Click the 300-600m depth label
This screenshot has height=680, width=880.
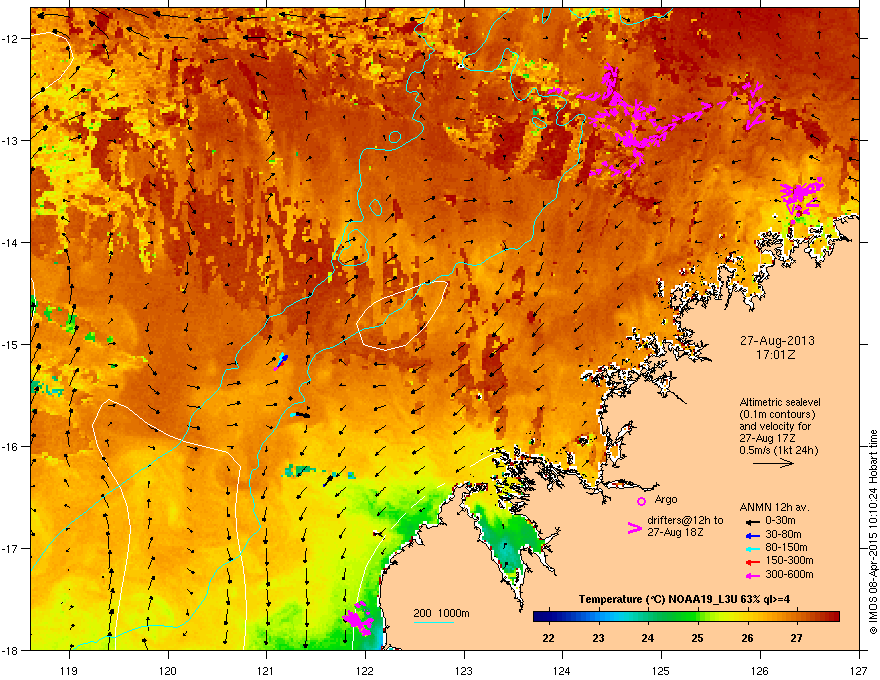(789, 574)
